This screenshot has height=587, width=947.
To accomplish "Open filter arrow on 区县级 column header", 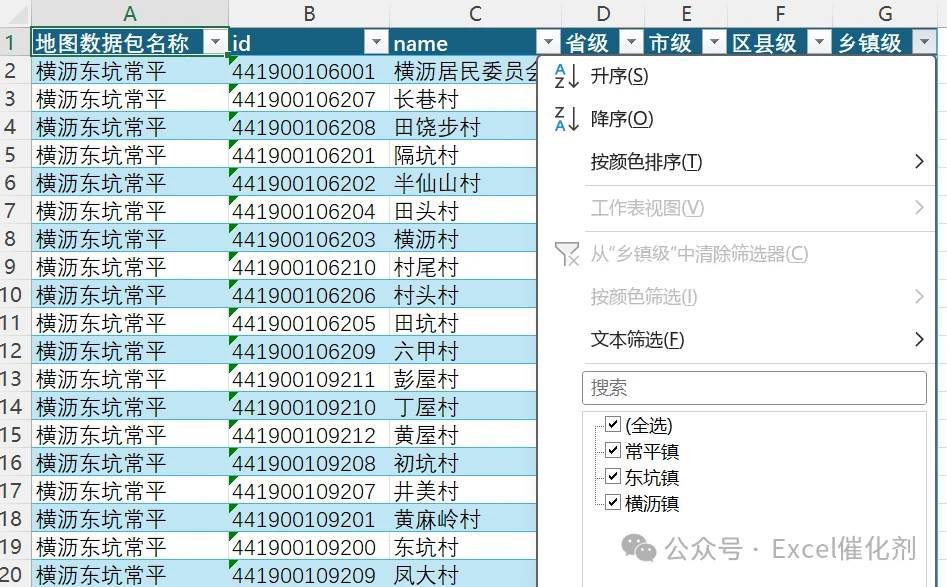I will (819, 42).
